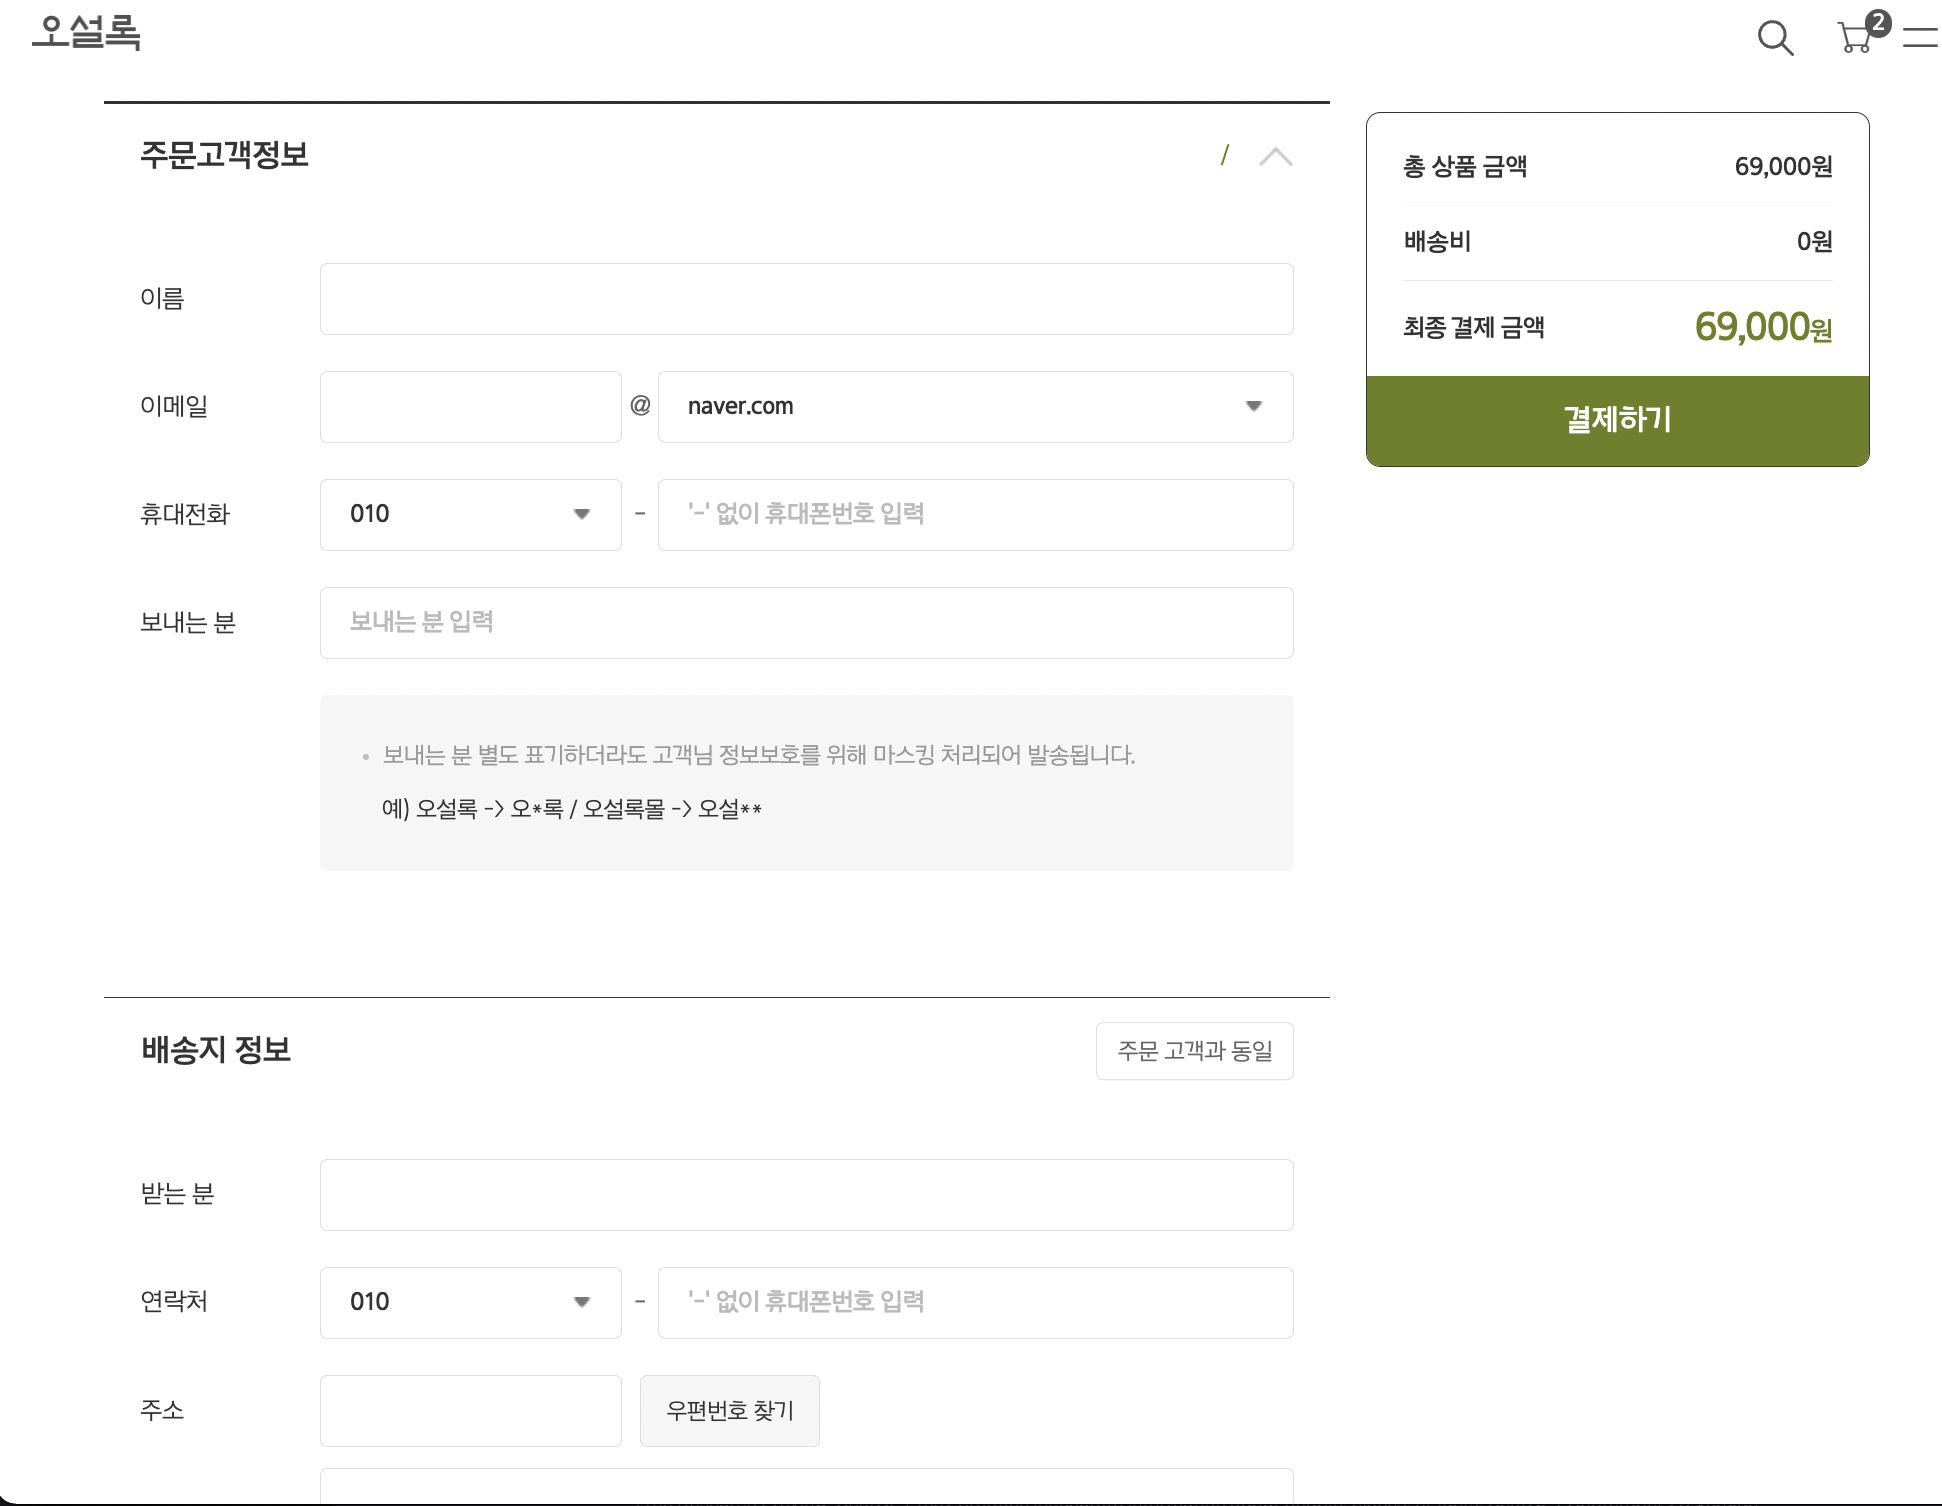Viewport: 1942px width, 1506px height.
Task: Click the 받는 분 input field
Action: pos(806,1195)
